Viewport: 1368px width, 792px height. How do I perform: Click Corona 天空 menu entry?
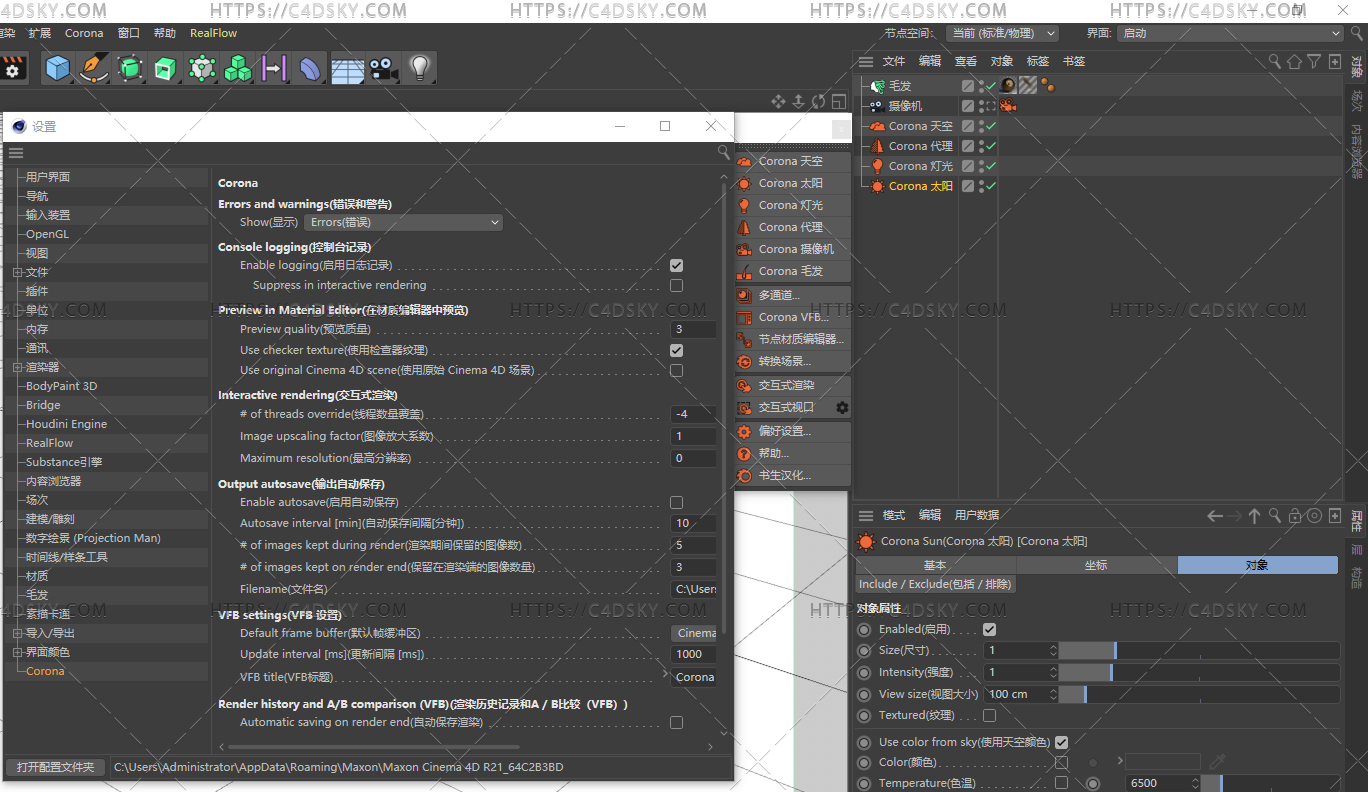coord(793,161)
